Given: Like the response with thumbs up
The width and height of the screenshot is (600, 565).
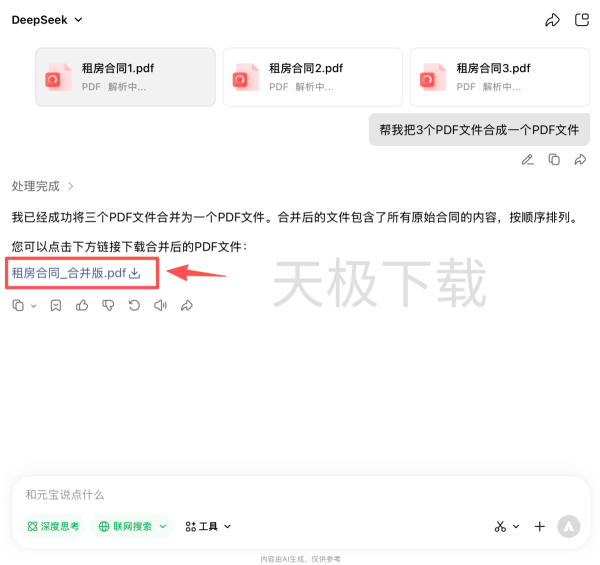Looking at the screenshot, I should click(x=82, y=305).
